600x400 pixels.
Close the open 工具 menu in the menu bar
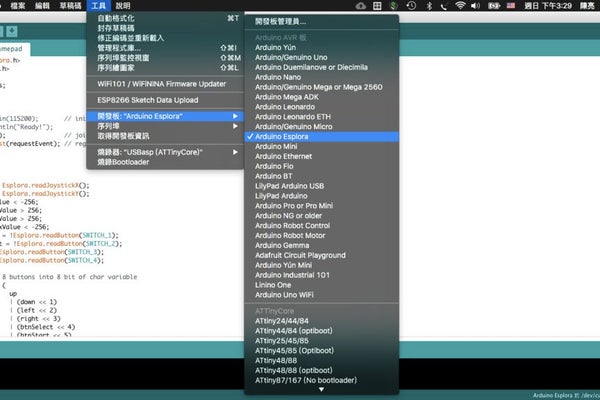pos(99,5)
